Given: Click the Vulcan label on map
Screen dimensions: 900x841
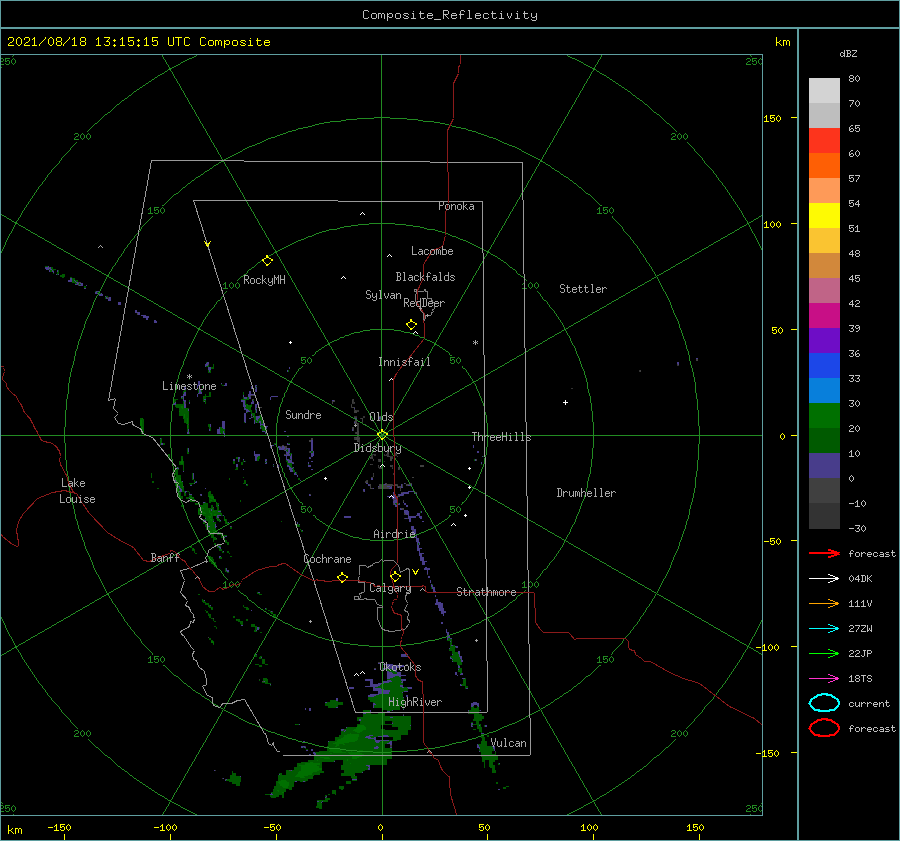Looking at the screenshot, I should [x=509, y=743].
